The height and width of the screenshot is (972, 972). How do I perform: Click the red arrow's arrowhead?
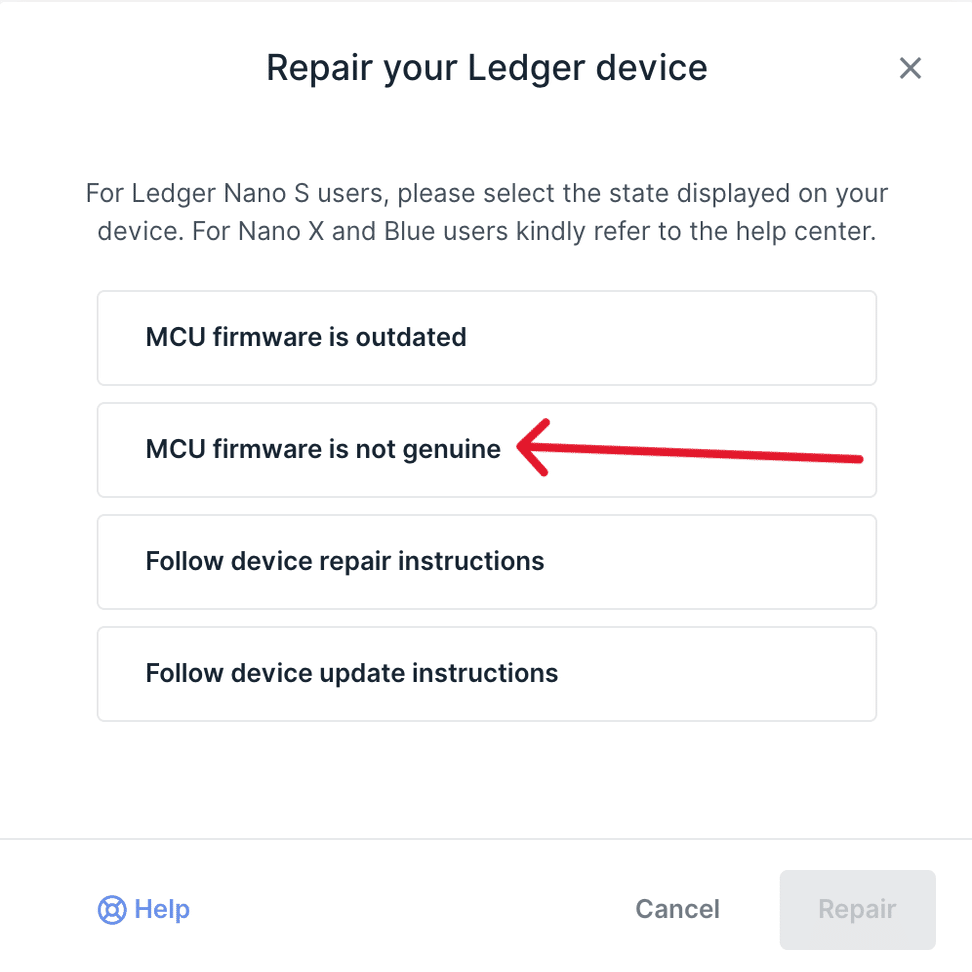[x=525, y=447]
